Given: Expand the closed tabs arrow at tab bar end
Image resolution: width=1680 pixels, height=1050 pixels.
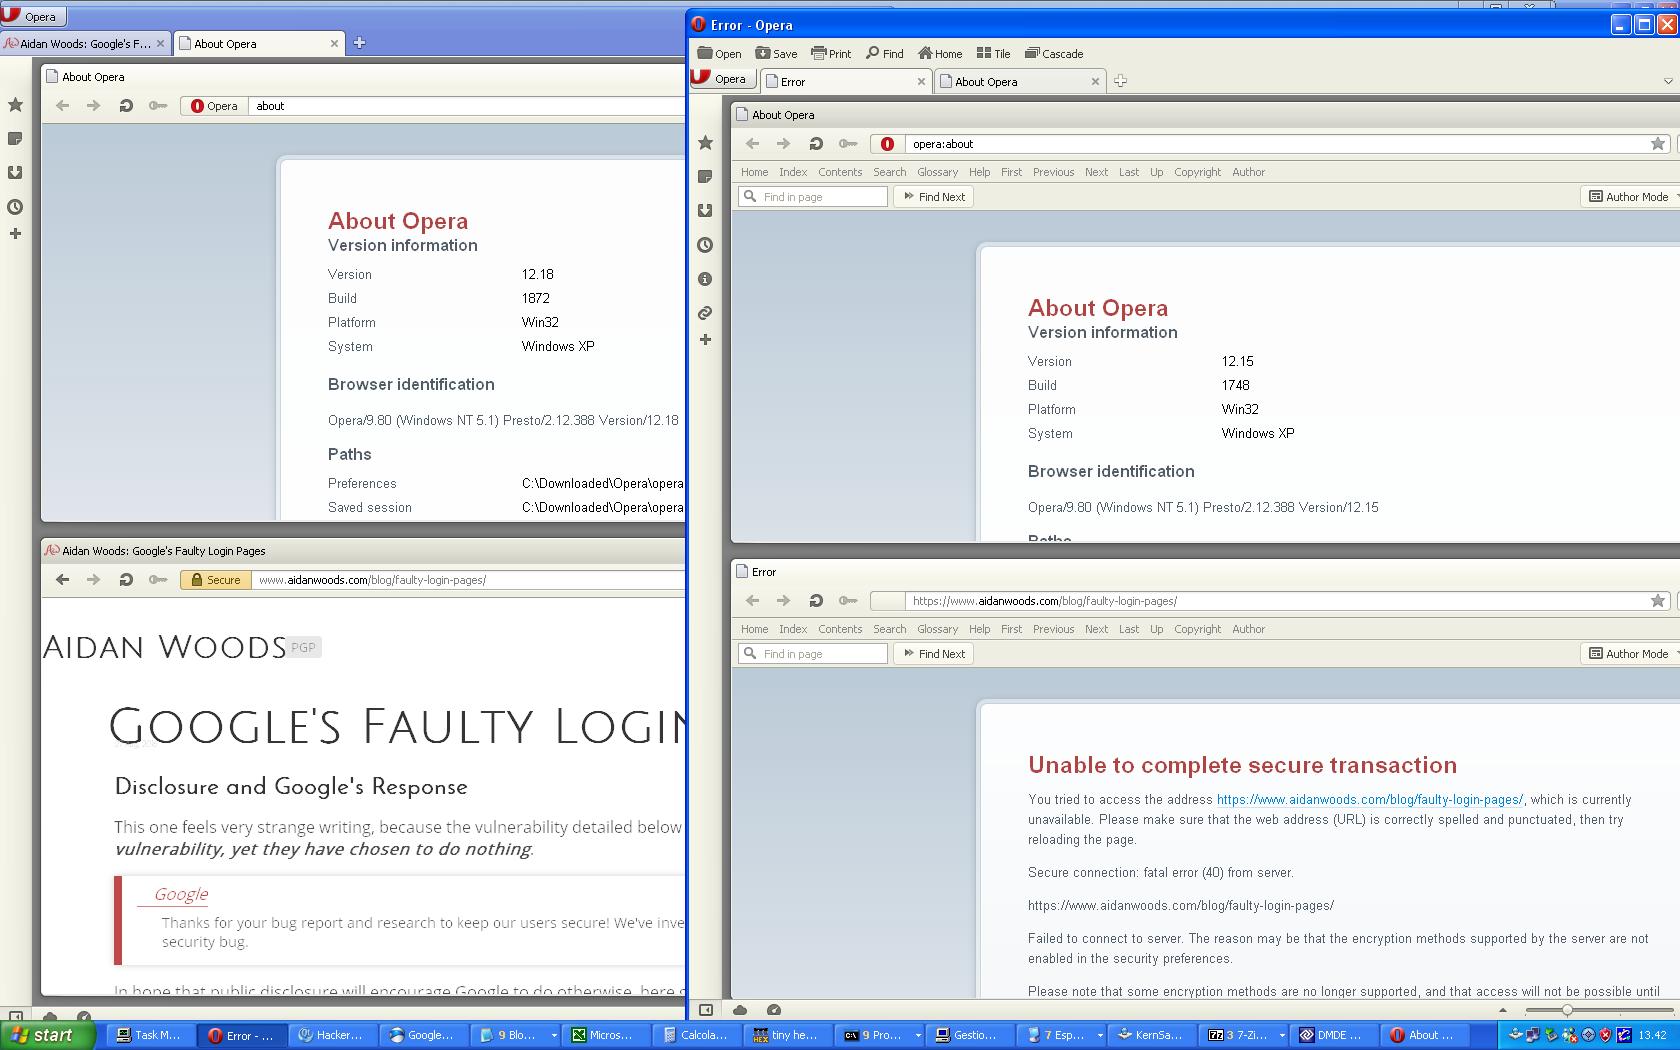Looking at the screenshot, I should click(x=1667, y=81).
